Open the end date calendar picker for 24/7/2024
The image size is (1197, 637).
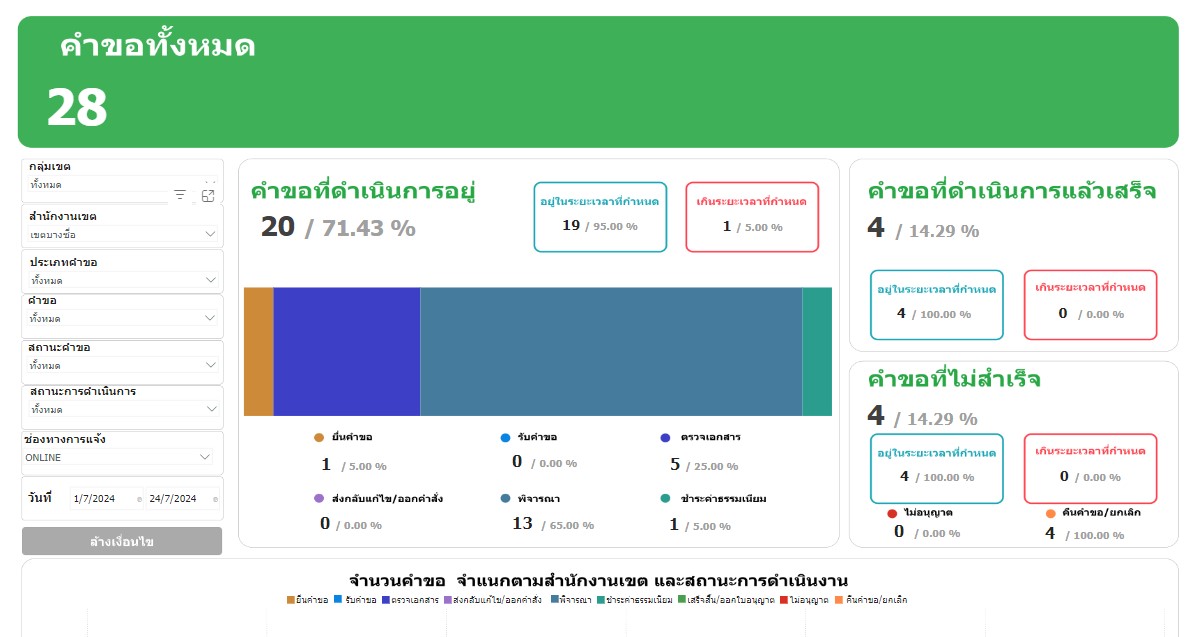215,498
